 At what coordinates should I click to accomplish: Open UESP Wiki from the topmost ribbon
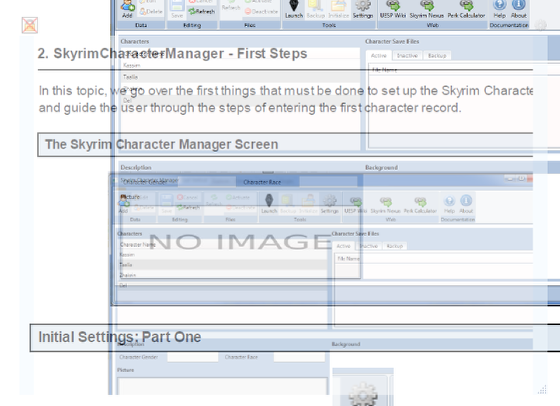(x=393, y=9)
